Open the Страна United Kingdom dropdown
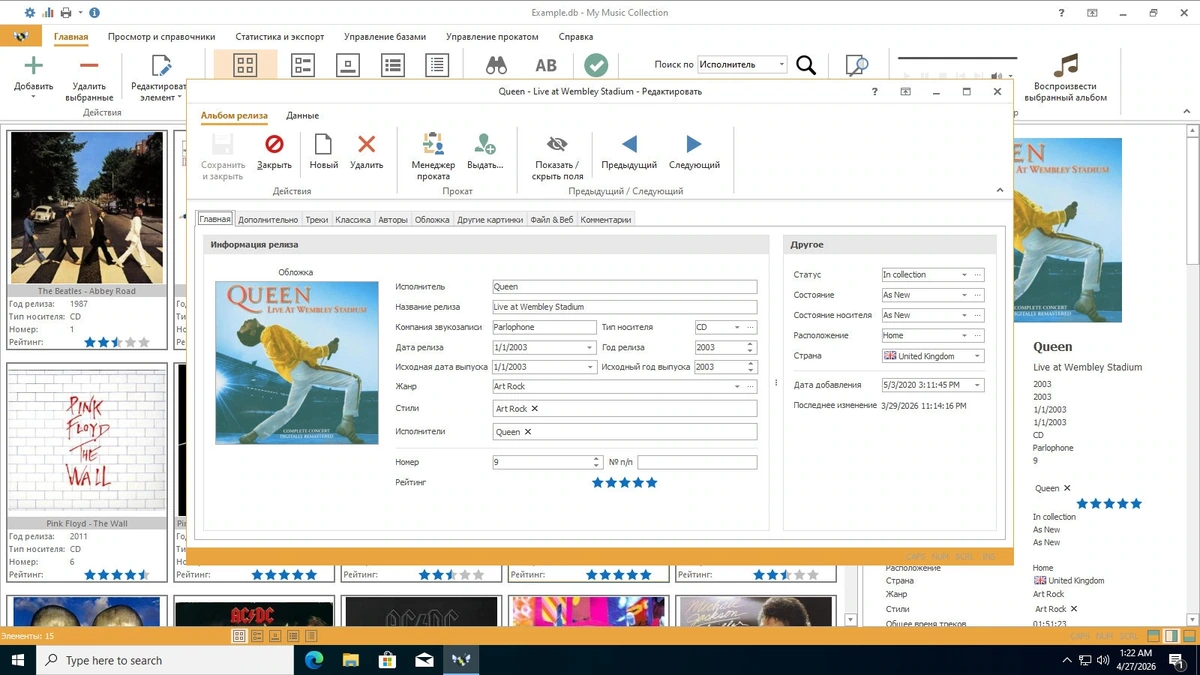Image resolution: width=1200 pixels, height=675 pixels. (977, 356)
